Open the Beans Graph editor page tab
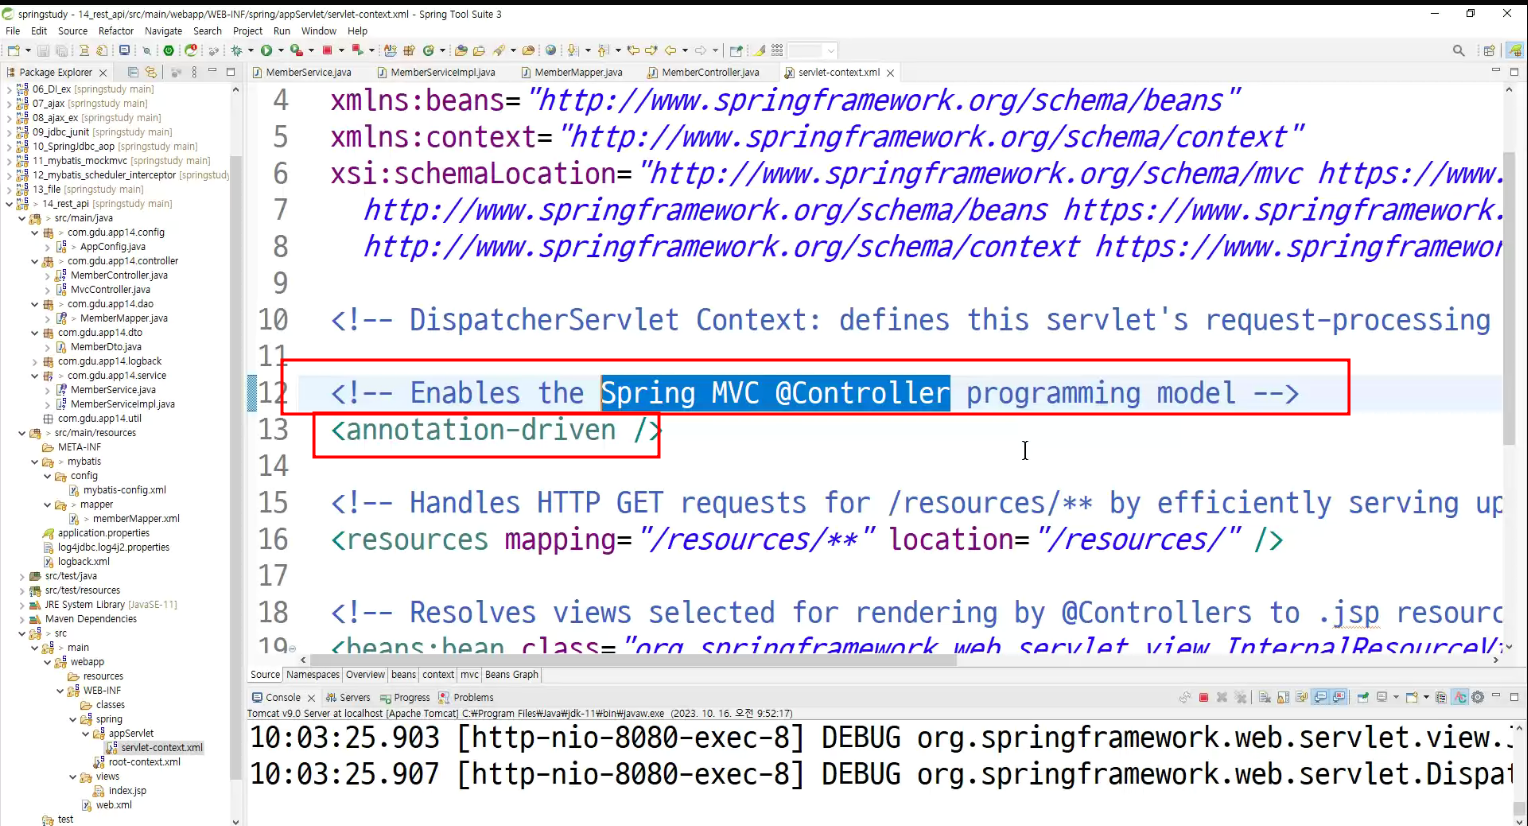Image resolution: width=1528 pixels, height=826 pixels. click(512, 675)
